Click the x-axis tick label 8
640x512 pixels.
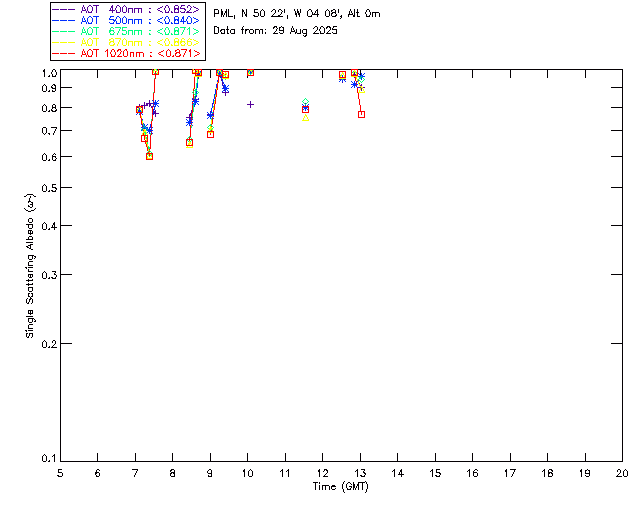tap(173, 473)
